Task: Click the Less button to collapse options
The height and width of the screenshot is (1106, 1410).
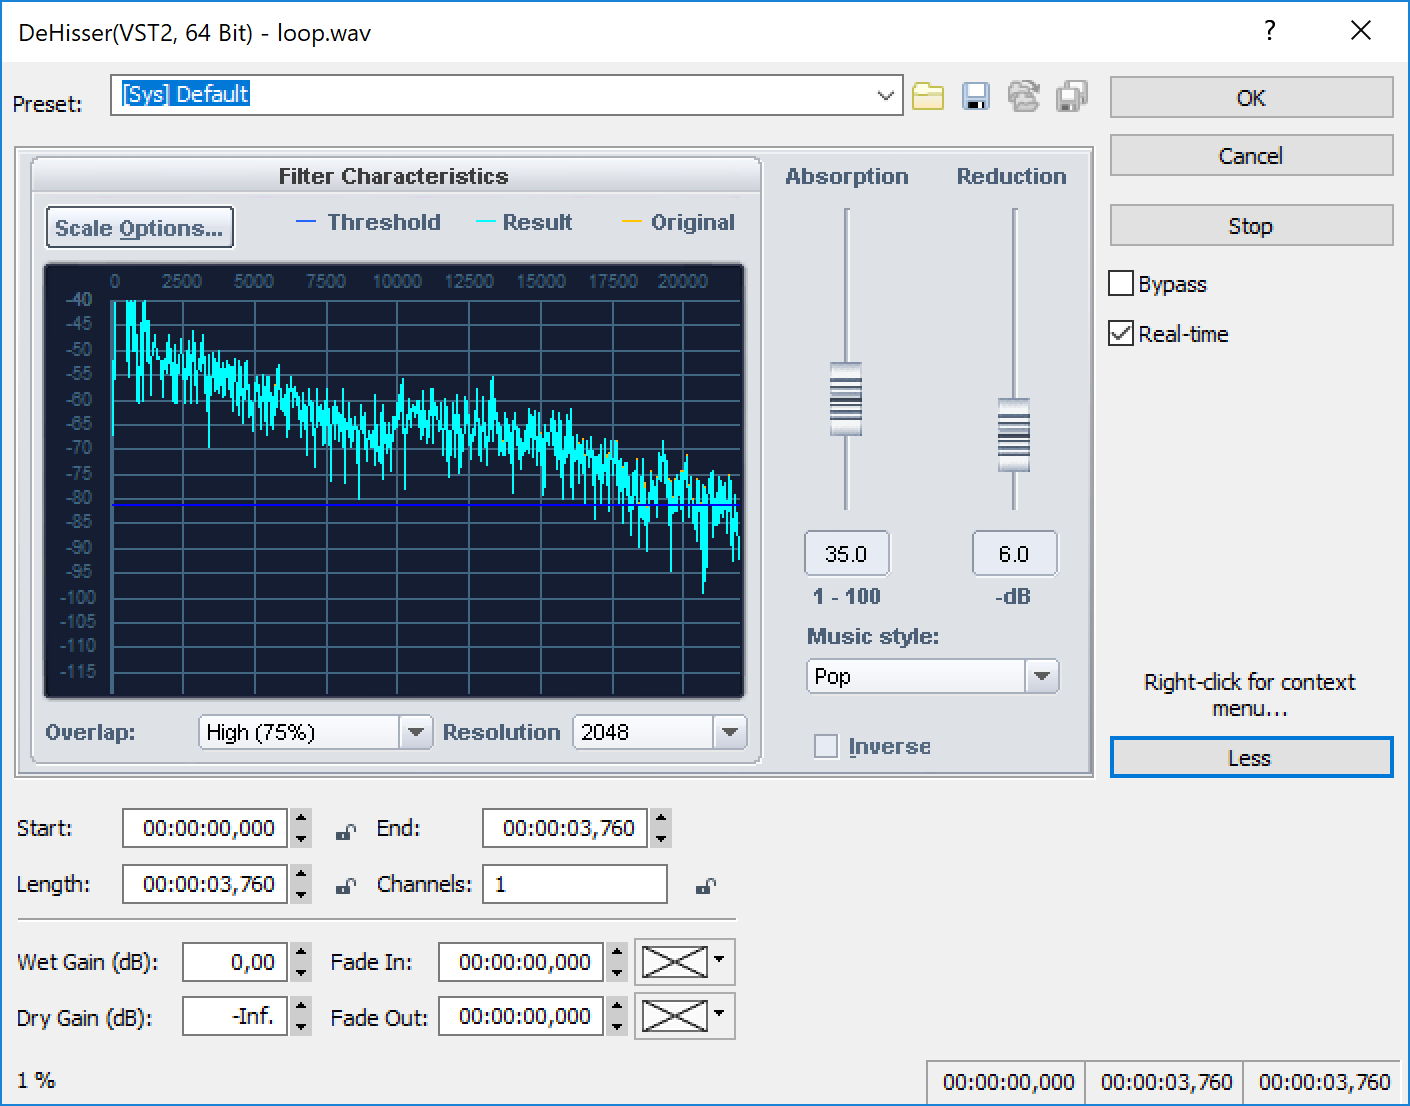Action: click(1250, 758)
